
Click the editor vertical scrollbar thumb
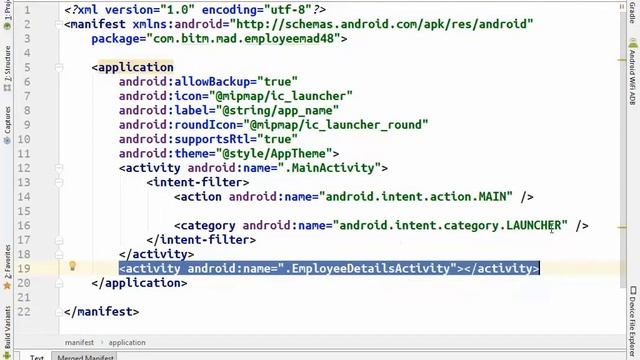623,149
